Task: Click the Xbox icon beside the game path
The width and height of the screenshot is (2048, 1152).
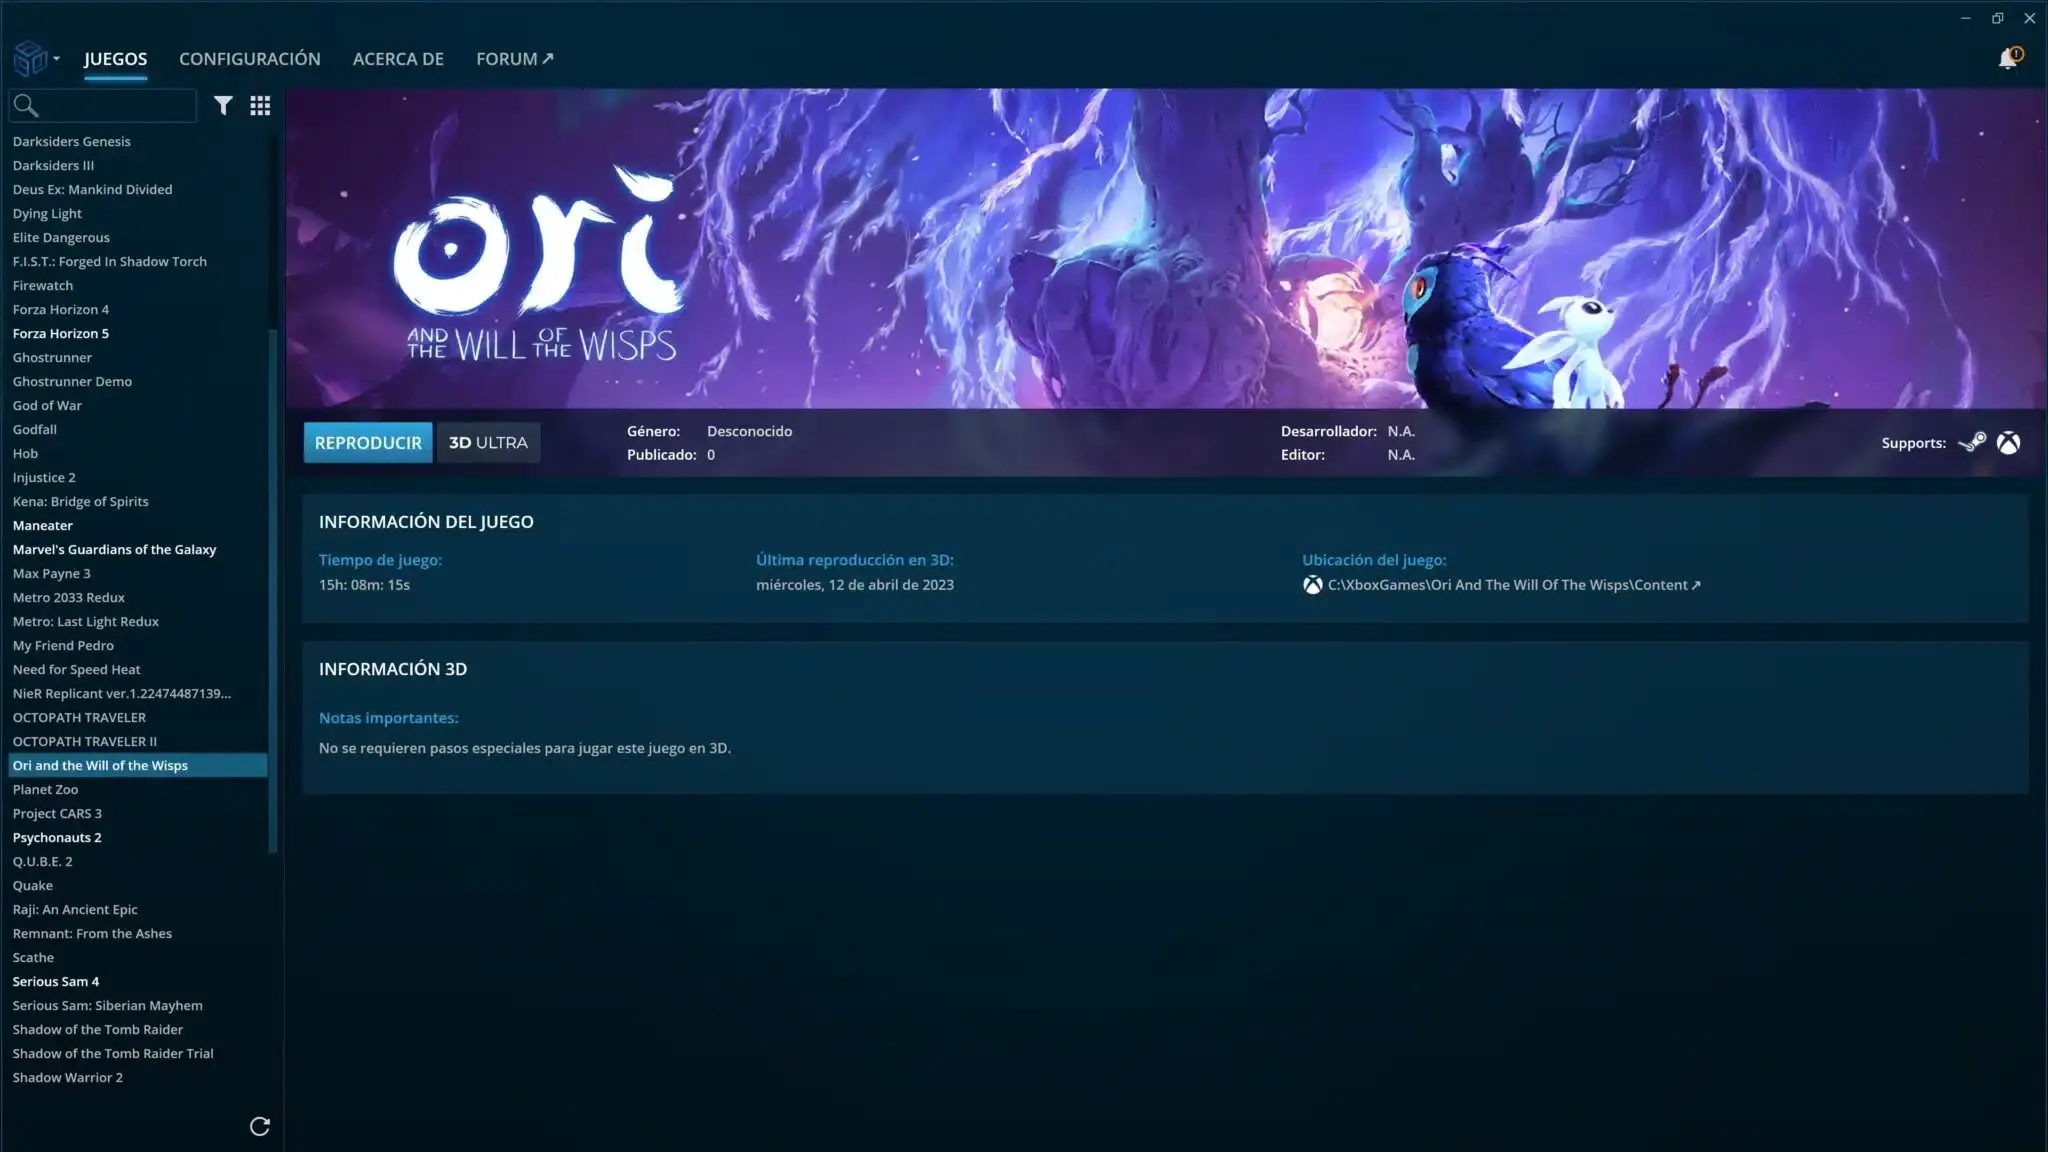Action: tap(1312, 585)
